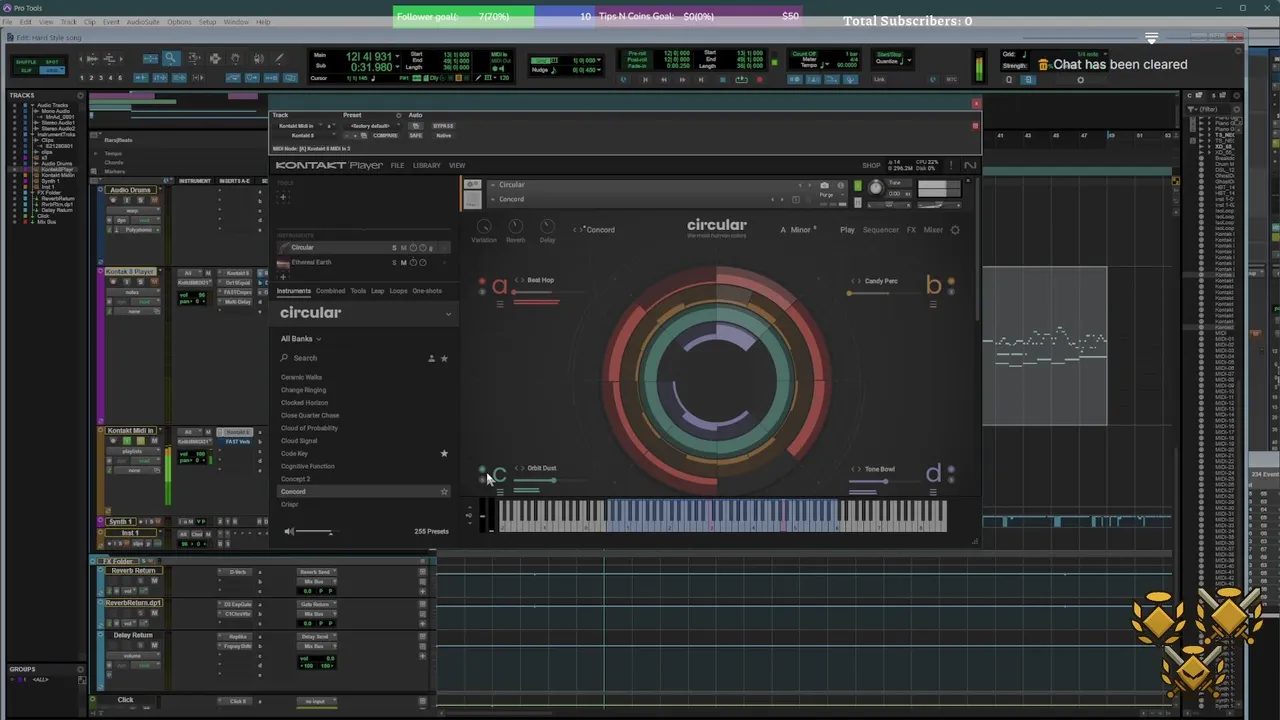Adjust the Variation knob
This screenshot has height=720, width=1280.
(x=484, y=227)
